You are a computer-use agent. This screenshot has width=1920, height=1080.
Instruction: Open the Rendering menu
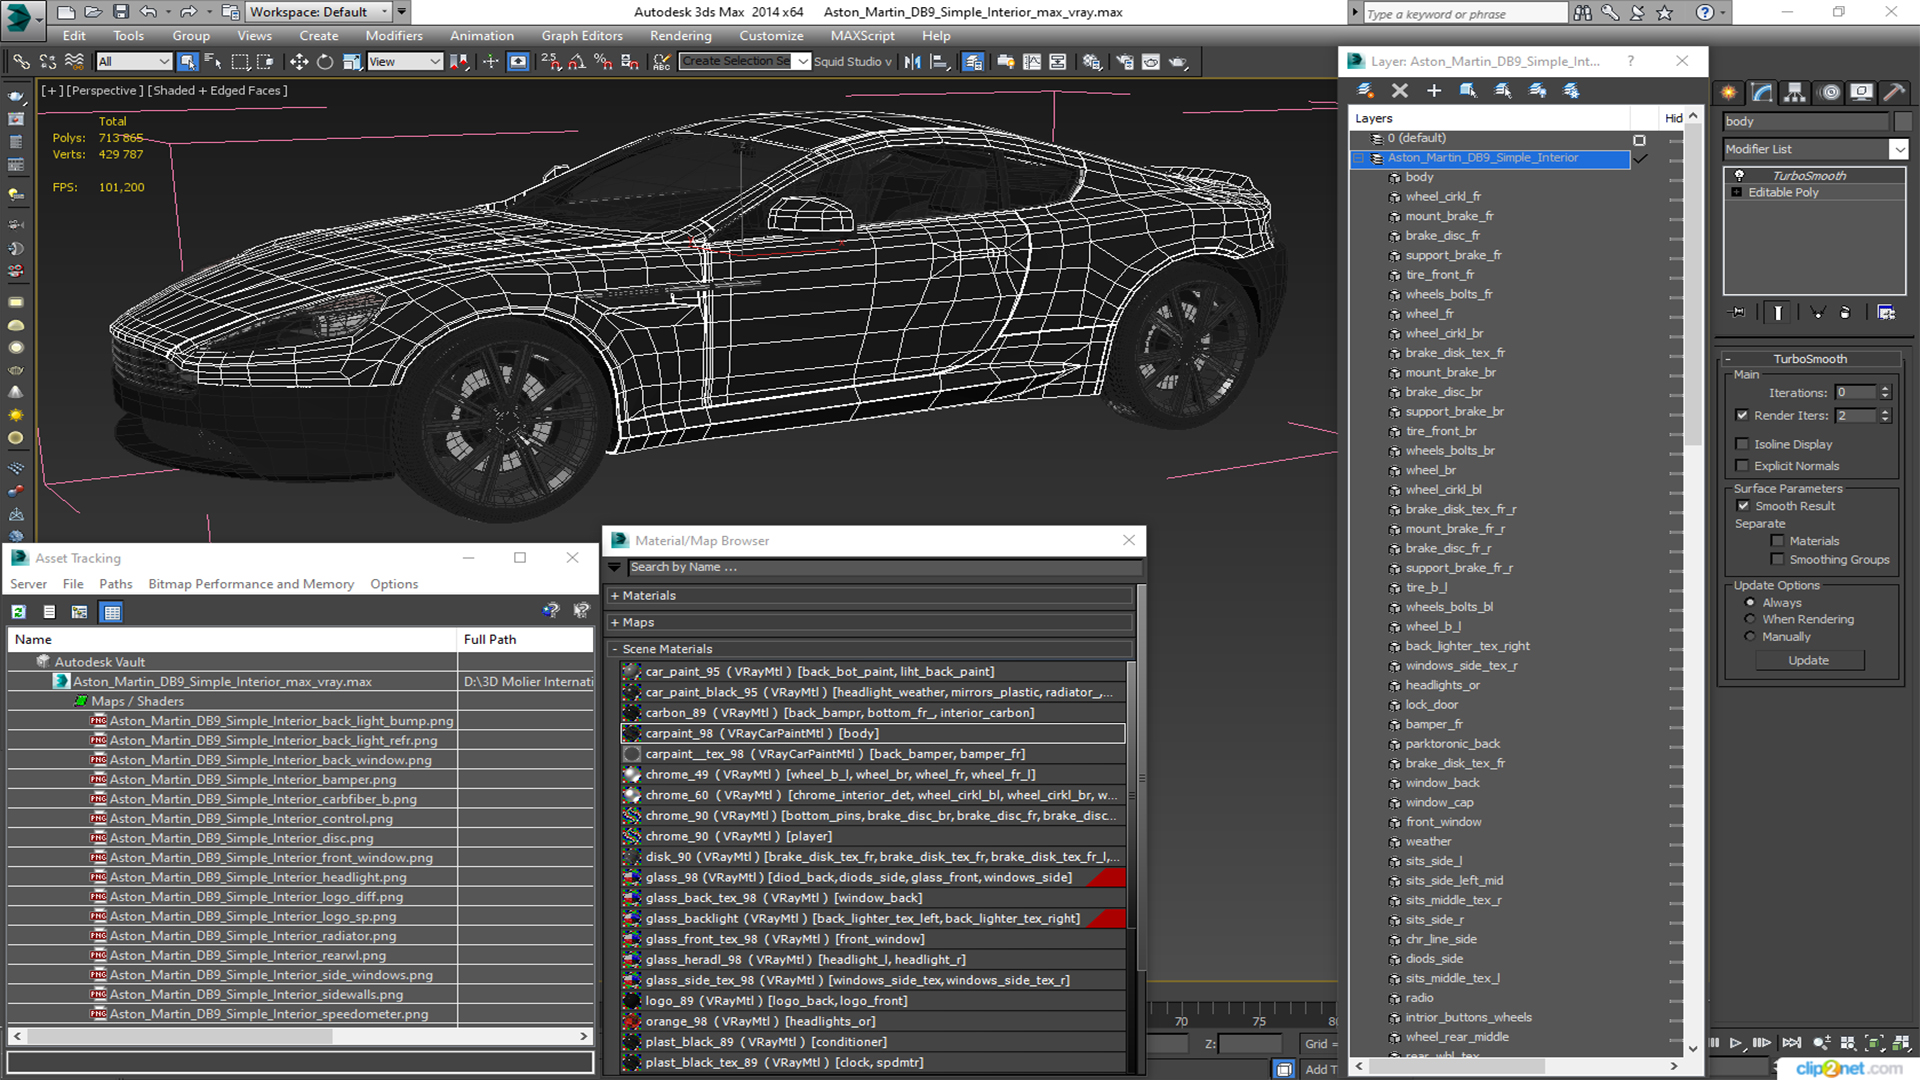680,36
